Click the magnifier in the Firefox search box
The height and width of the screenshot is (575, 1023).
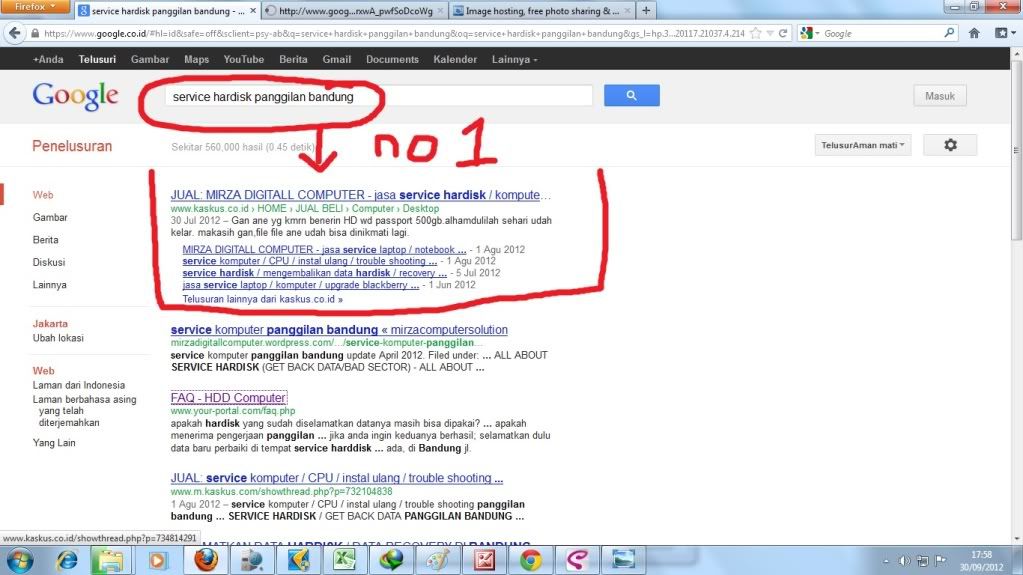tap(949, 33)
